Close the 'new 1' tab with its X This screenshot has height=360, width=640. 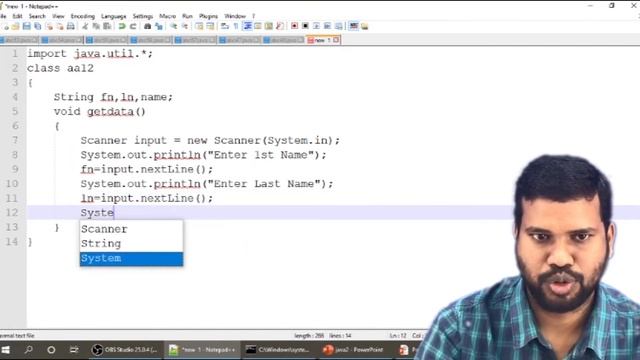(x=336, y=40)
